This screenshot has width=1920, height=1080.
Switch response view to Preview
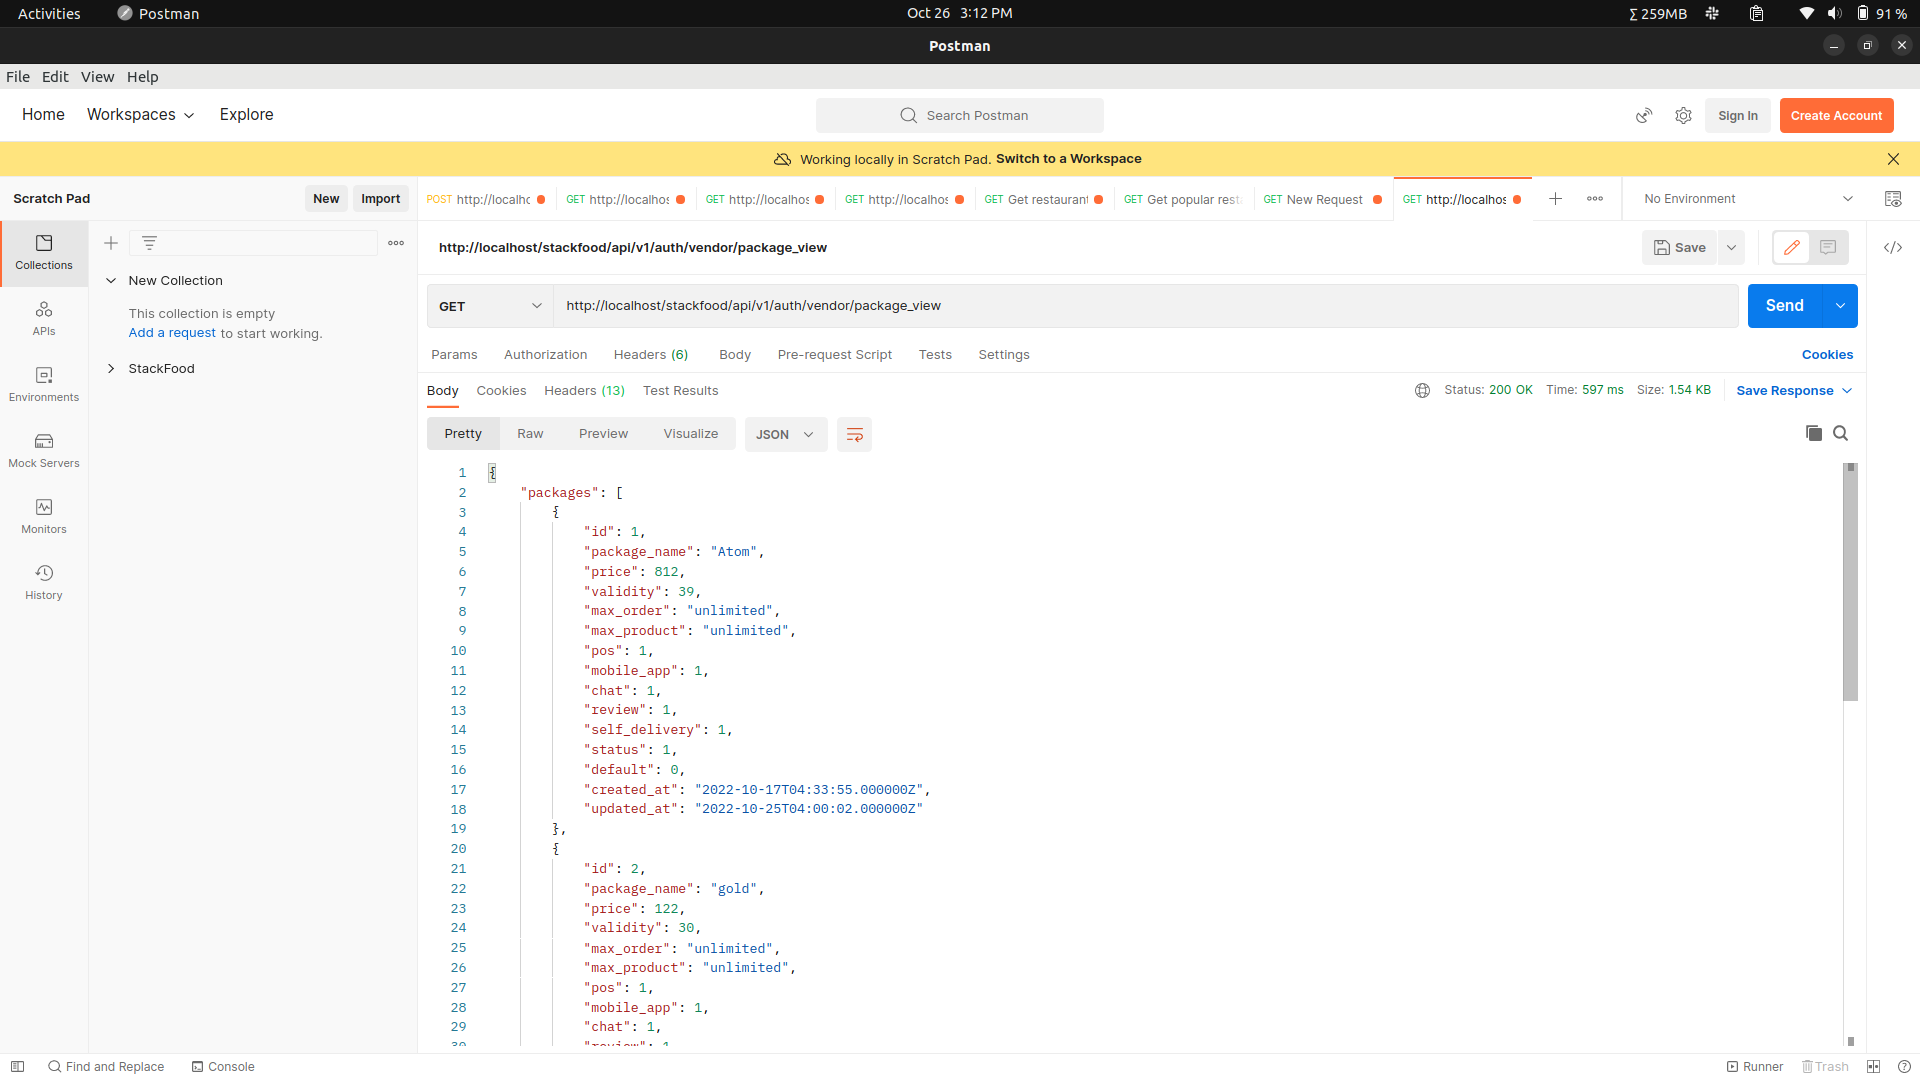(x=603, y=434)
